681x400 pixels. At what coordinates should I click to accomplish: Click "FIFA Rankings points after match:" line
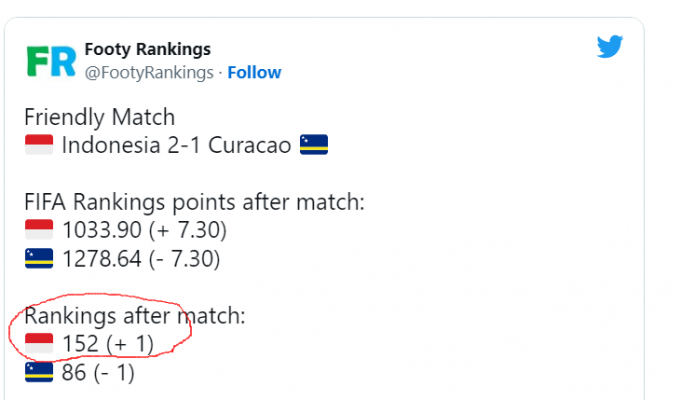194,202
